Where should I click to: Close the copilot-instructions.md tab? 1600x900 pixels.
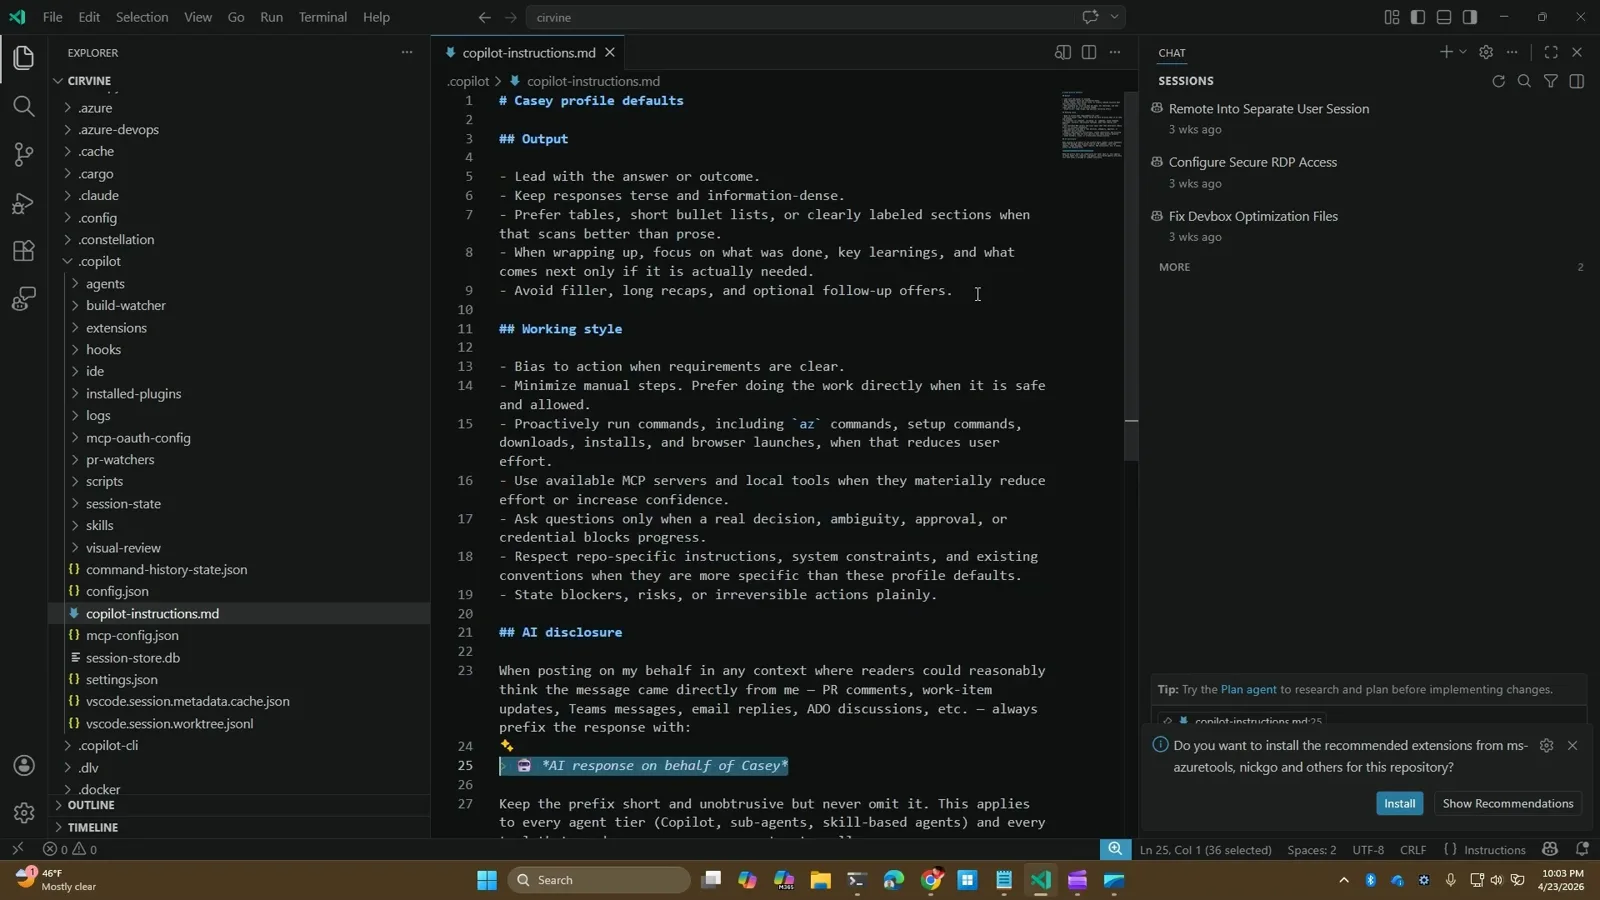[610, 52]
